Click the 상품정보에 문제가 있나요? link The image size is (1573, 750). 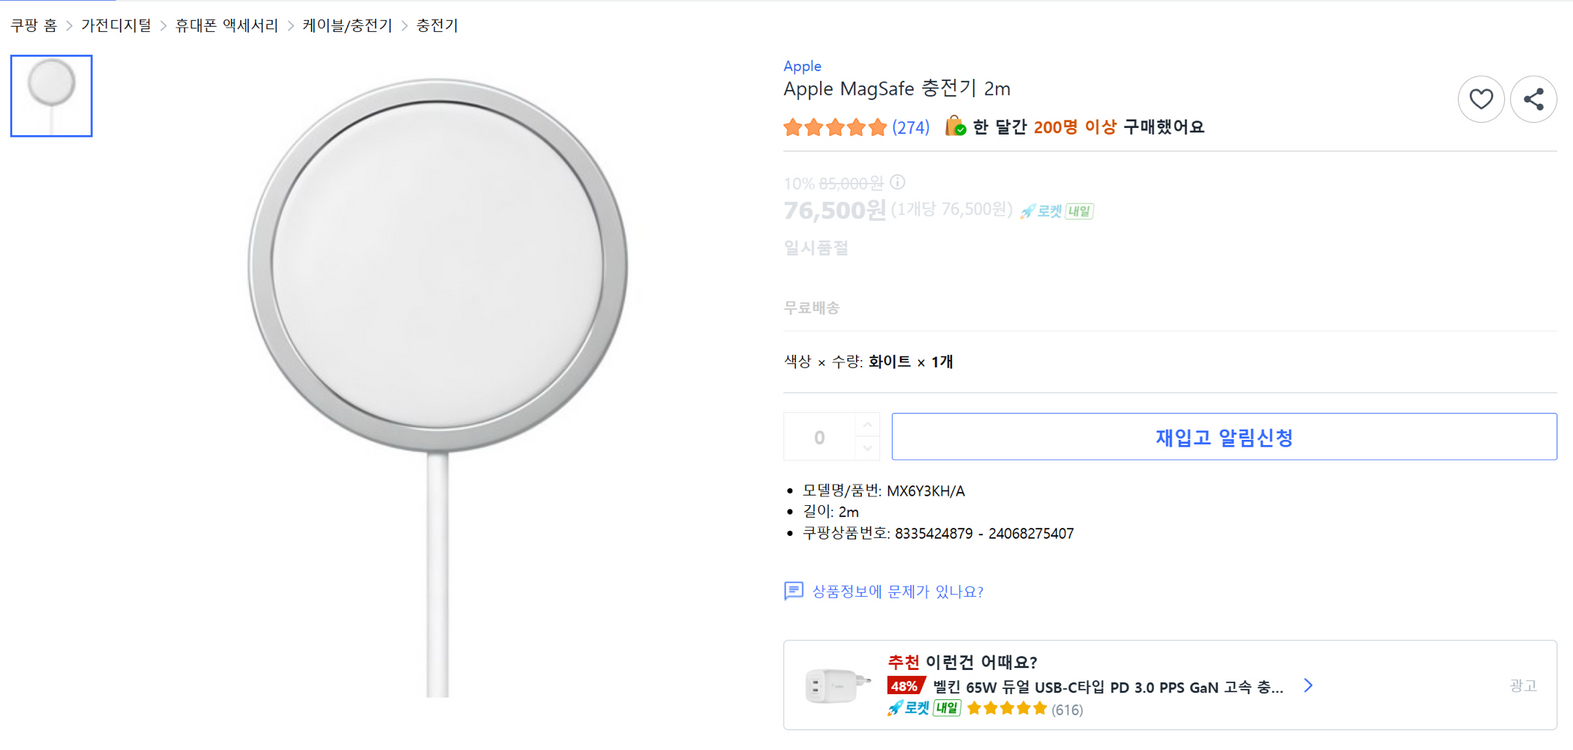click(x=897, y=591)
